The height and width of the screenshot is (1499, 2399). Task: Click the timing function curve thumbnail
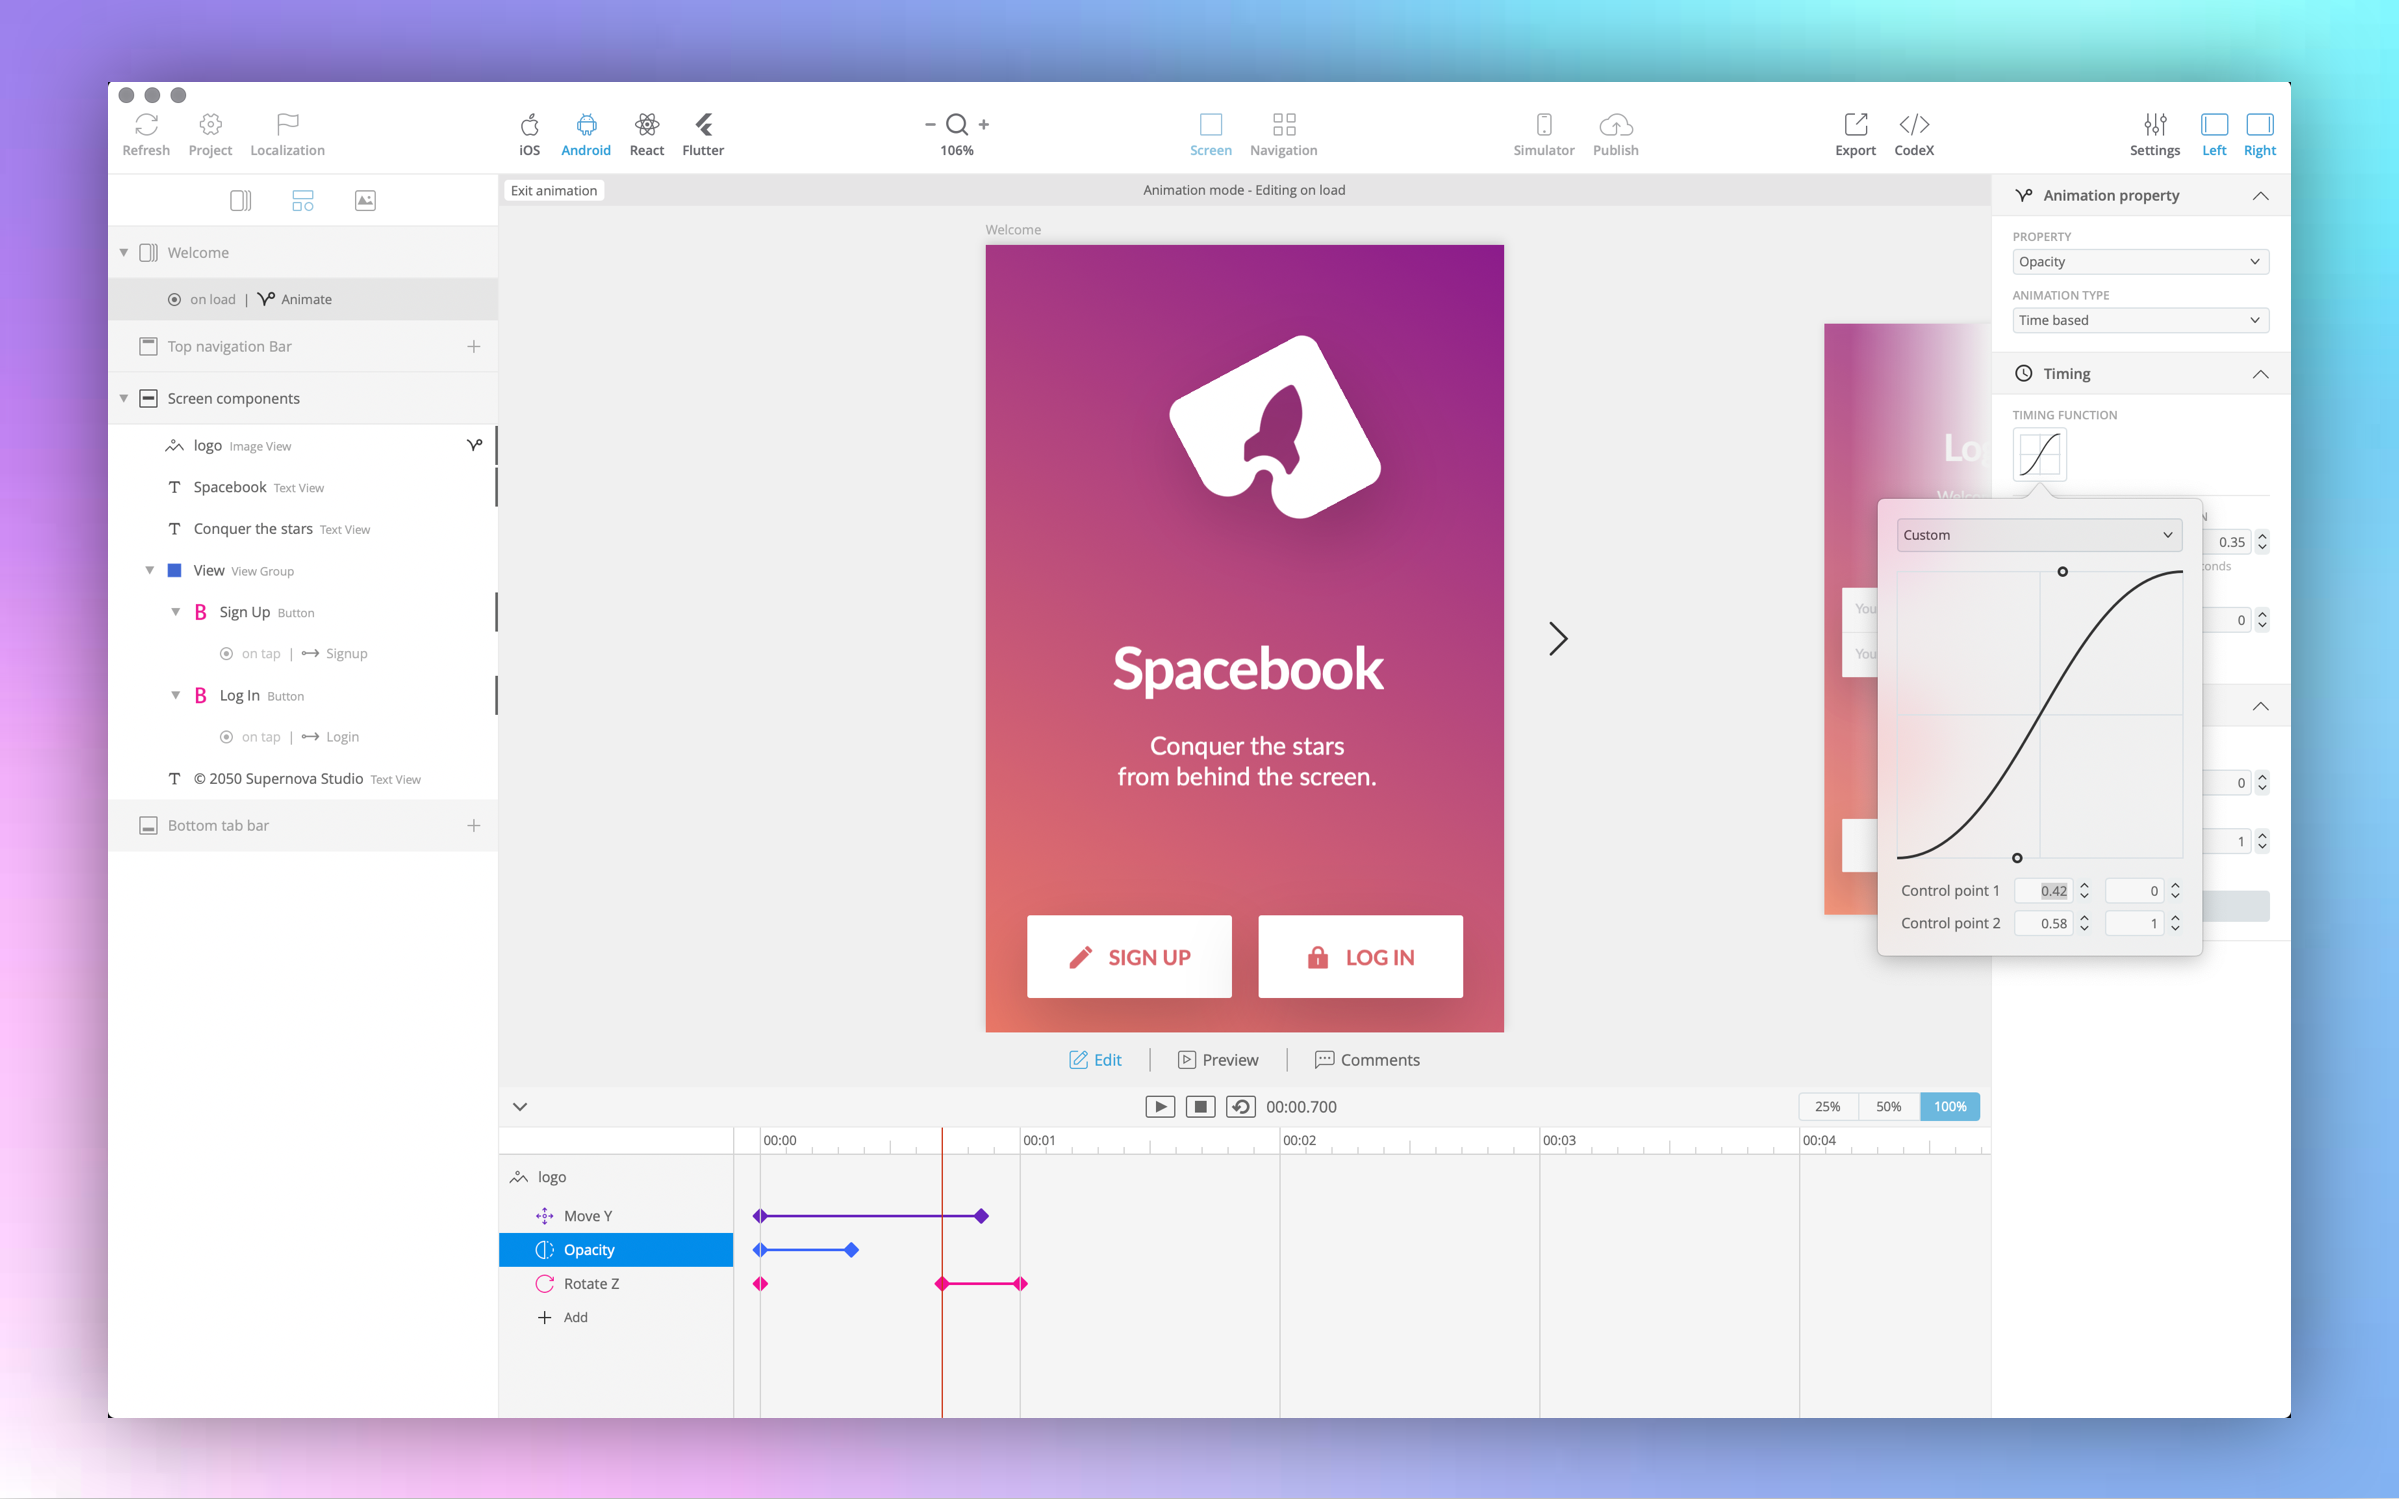point(2039,455)
